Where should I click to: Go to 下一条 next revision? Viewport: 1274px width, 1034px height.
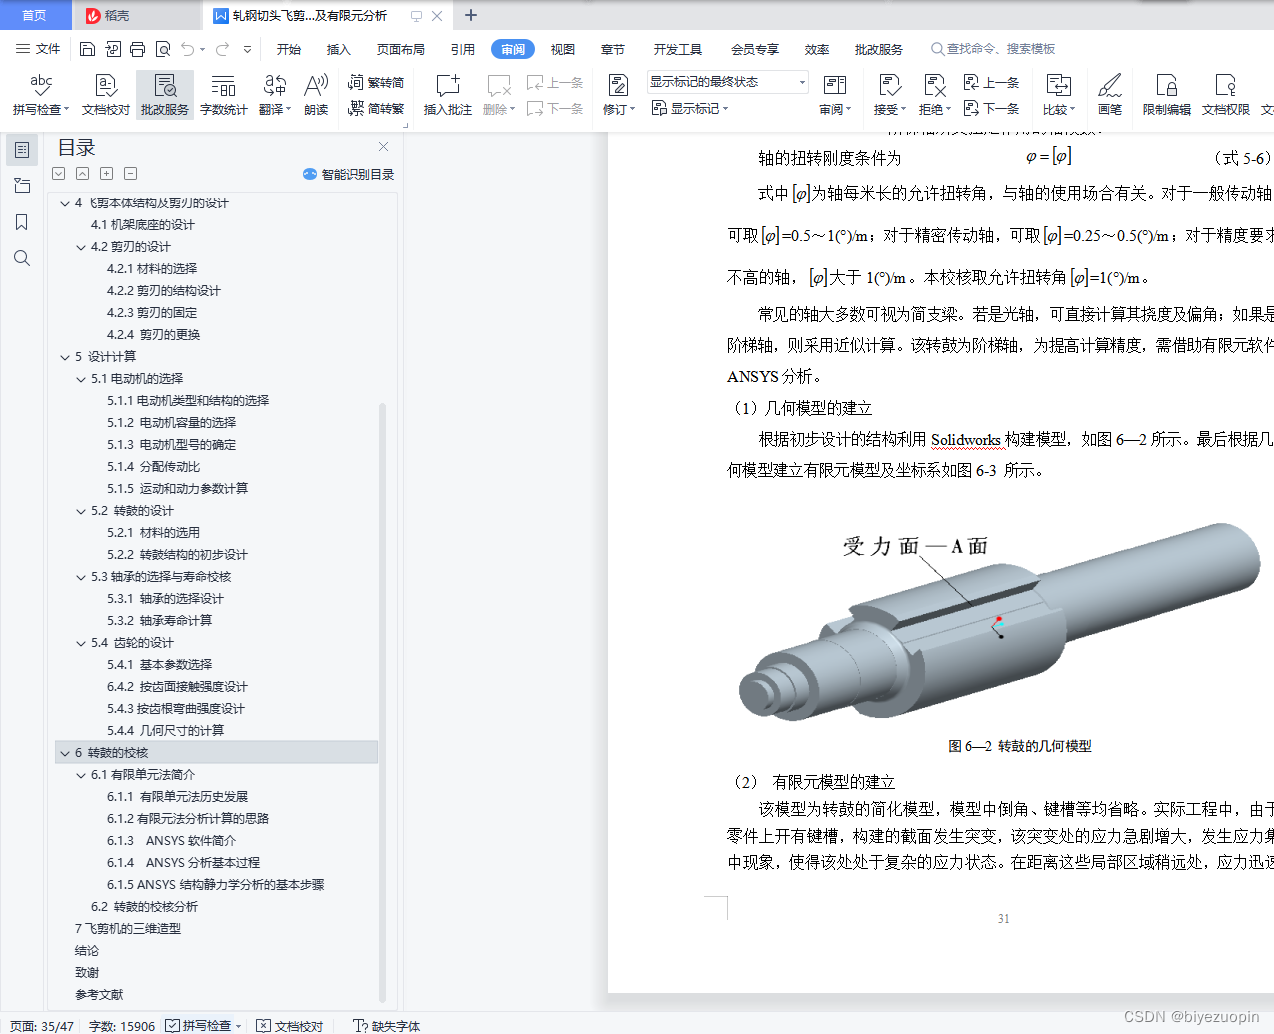click(991, 108)
